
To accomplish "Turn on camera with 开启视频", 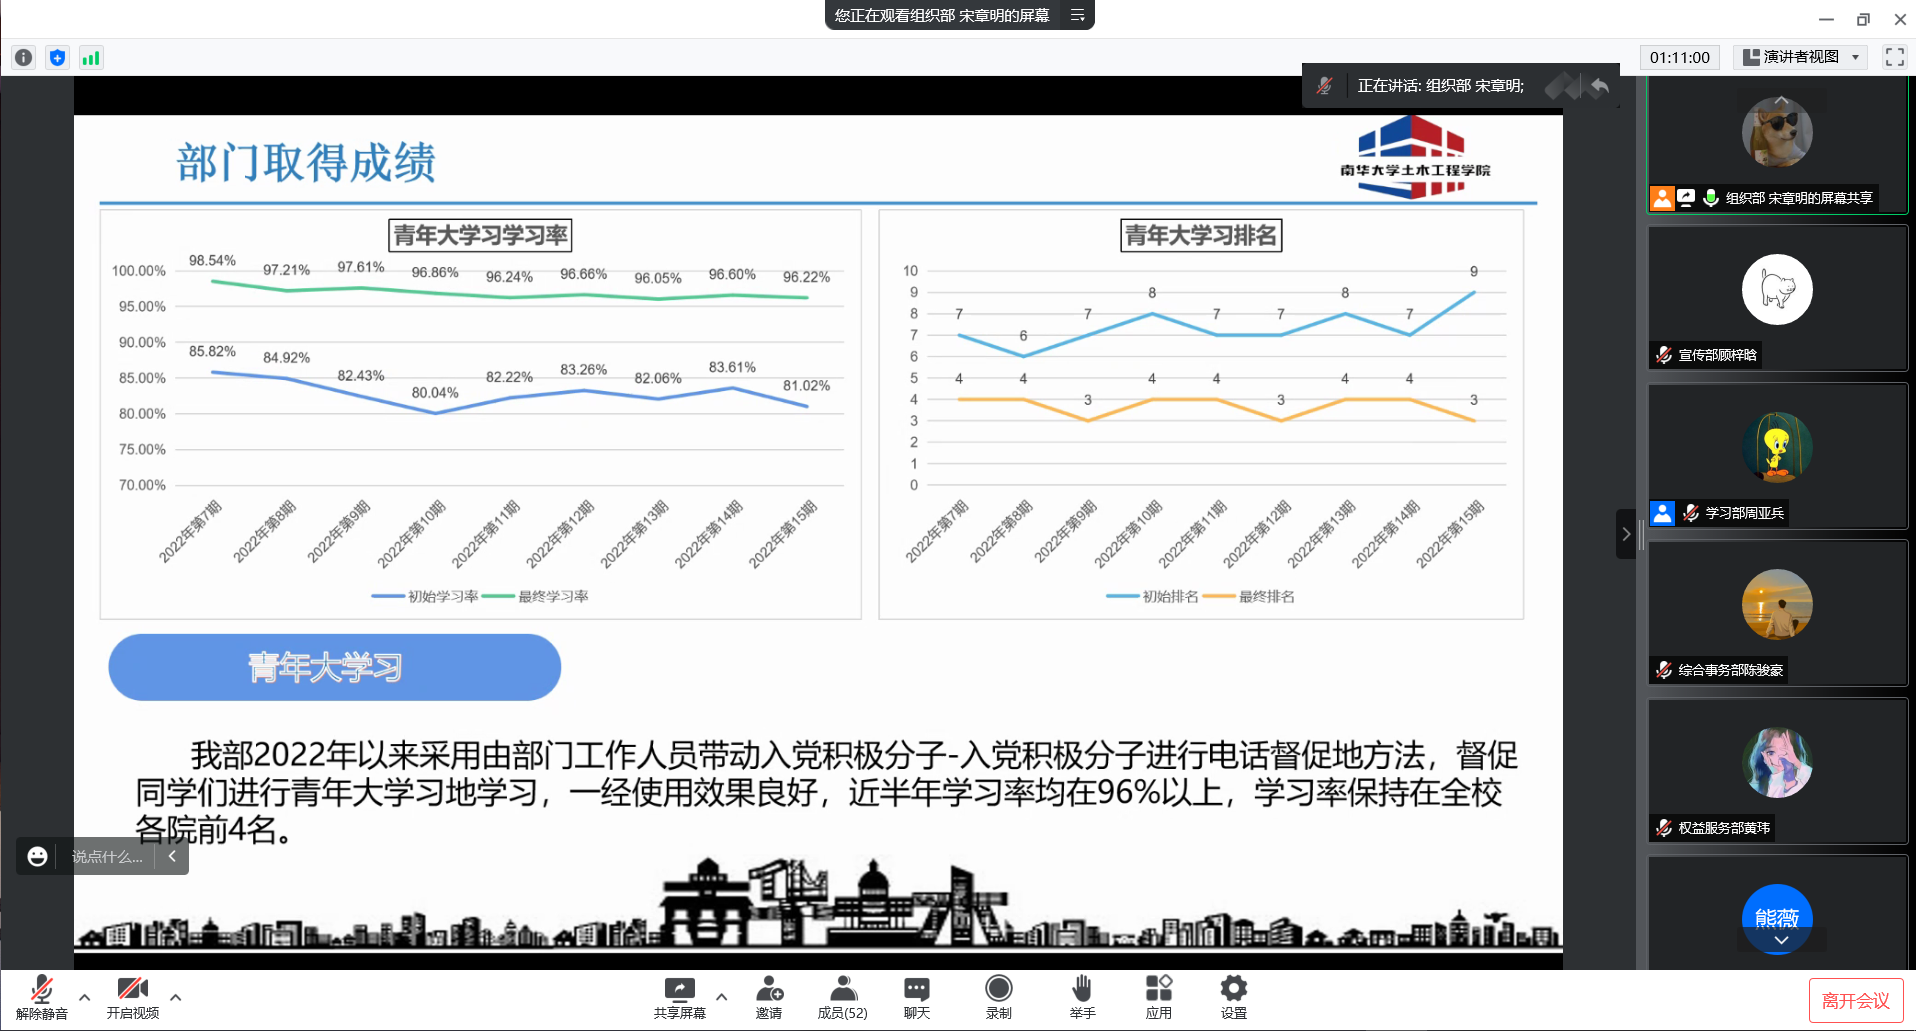I will tap(133, 997).
